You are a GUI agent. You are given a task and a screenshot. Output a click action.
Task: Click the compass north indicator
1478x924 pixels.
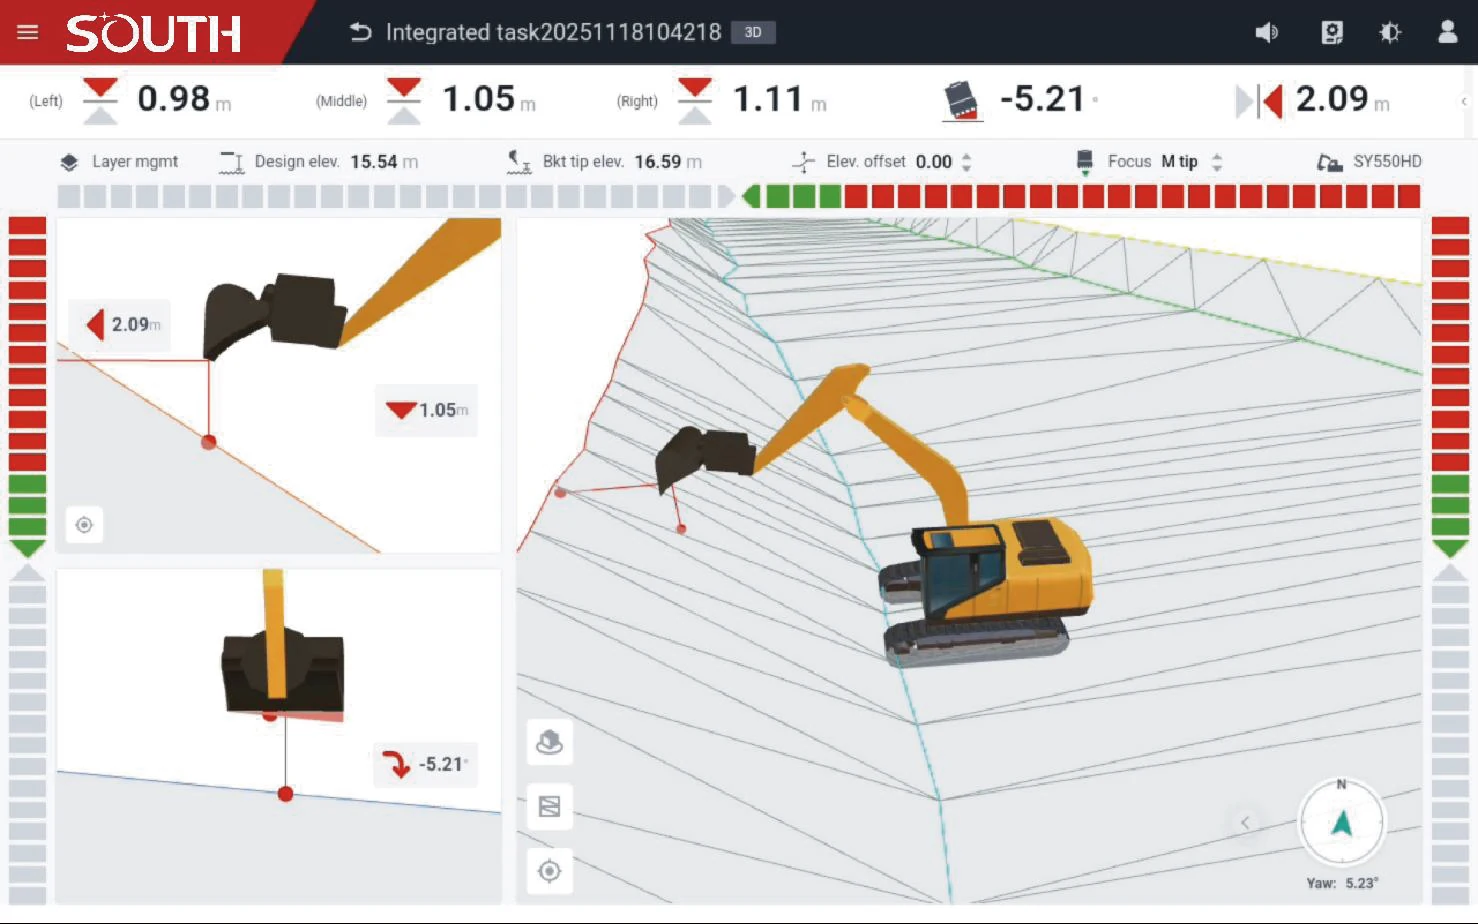pyautogui.click(x=1341, y=822)
